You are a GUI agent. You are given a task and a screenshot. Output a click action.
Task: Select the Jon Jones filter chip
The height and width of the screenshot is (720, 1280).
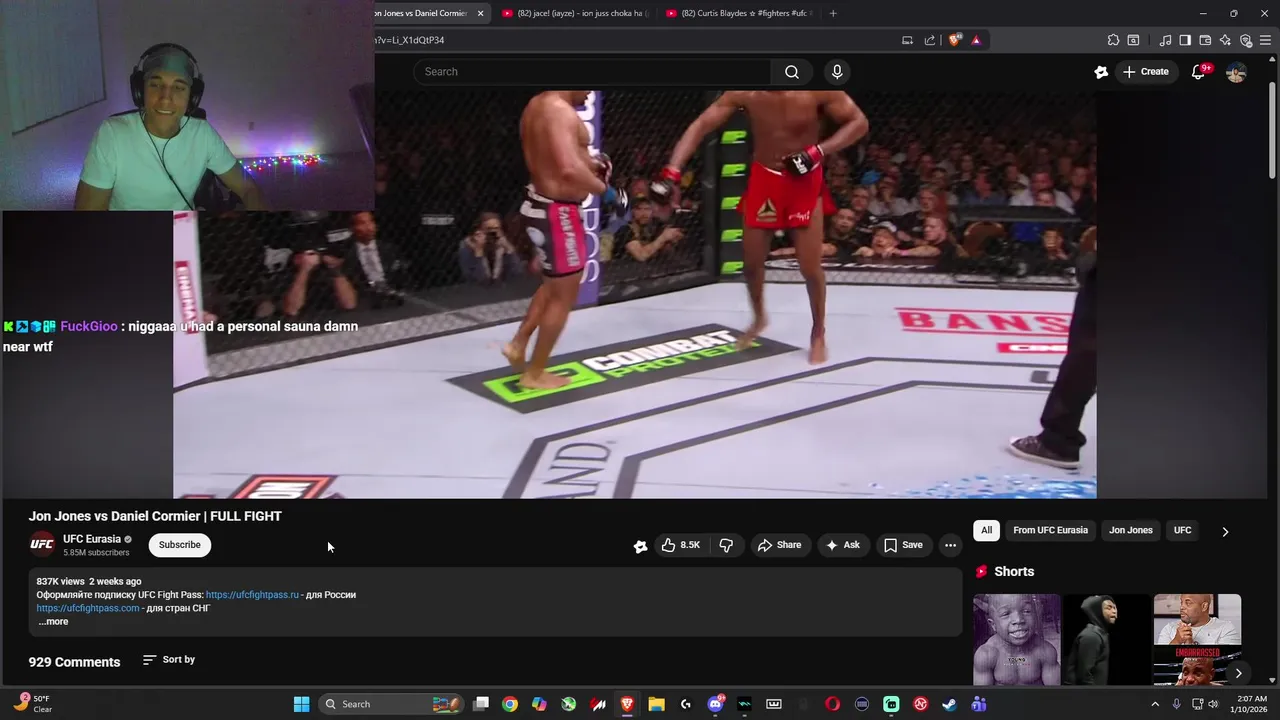click(x=1131, y=530)
